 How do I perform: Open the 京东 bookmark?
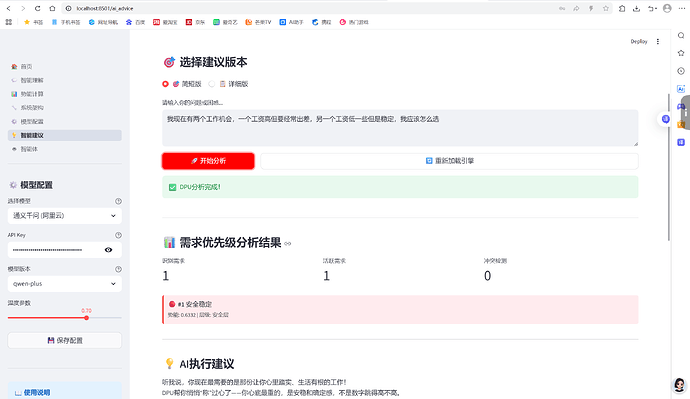click(195, 22)
